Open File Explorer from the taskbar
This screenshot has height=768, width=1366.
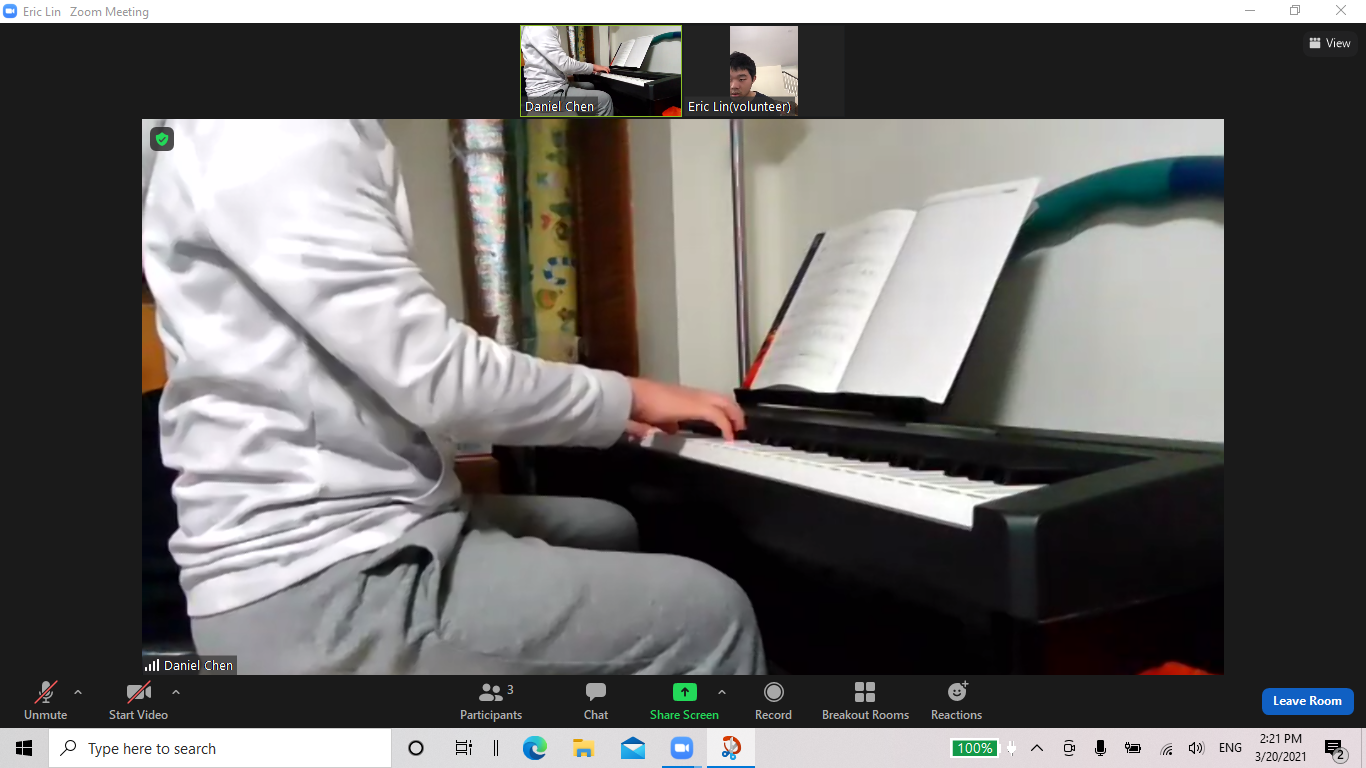click(584, 748)
